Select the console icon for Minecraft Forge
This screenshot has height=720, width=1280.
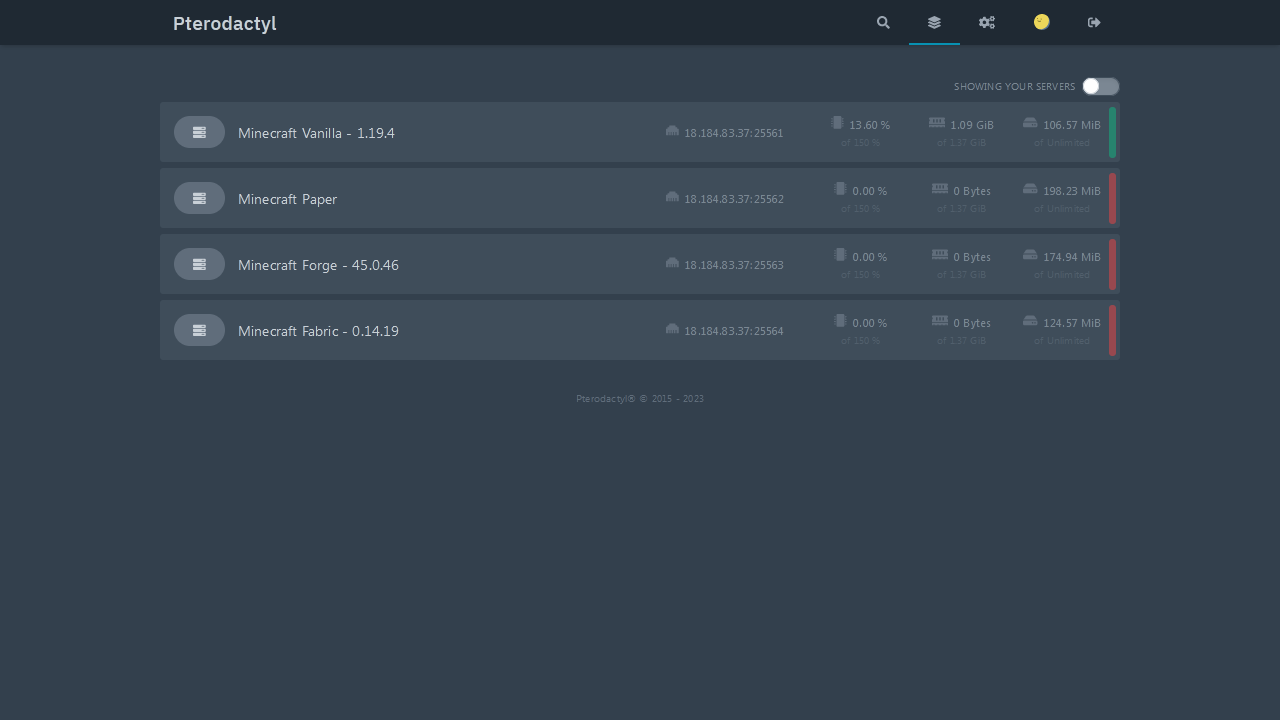[199, 264]
